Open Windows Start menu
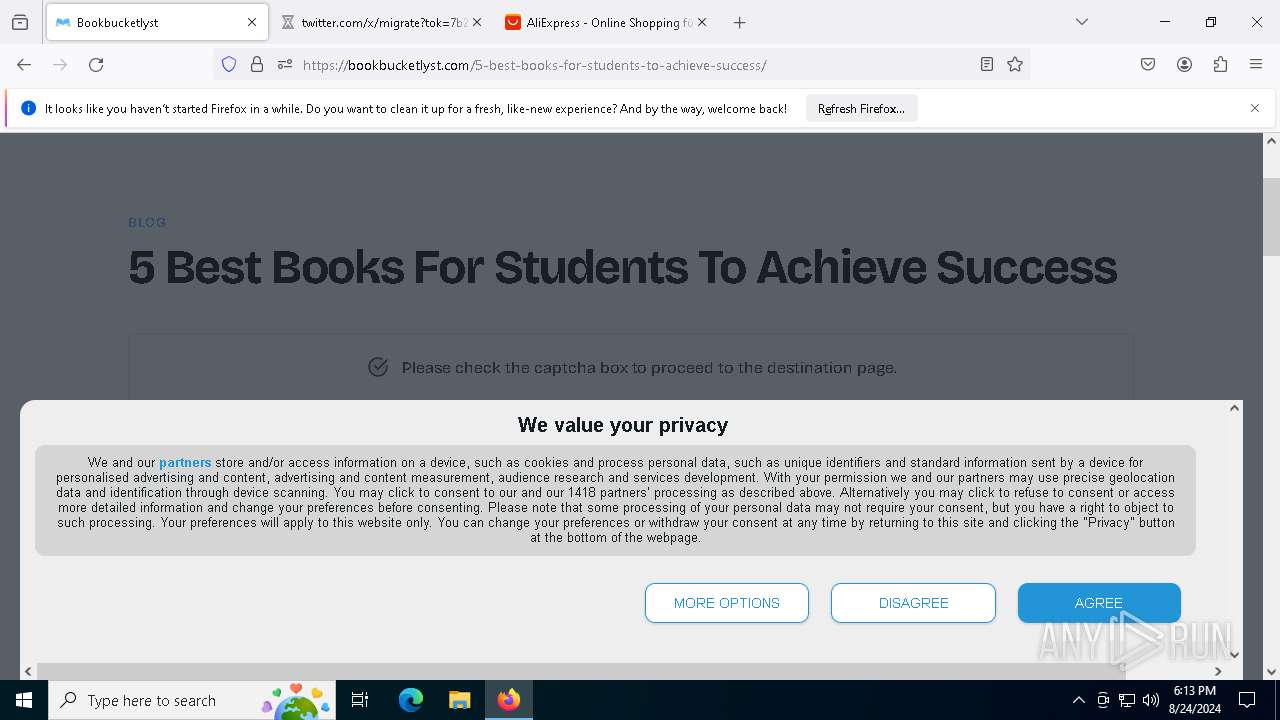The width and height of the screenshot is (1280, 720). point(24,700)
